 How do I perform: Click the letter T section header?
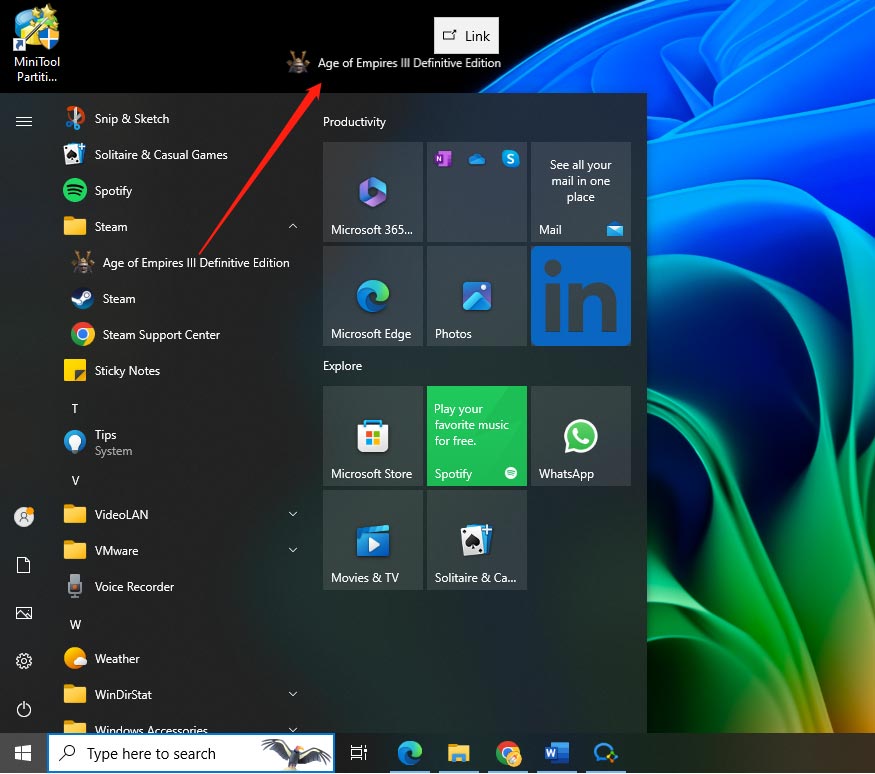tap(75, 408)
